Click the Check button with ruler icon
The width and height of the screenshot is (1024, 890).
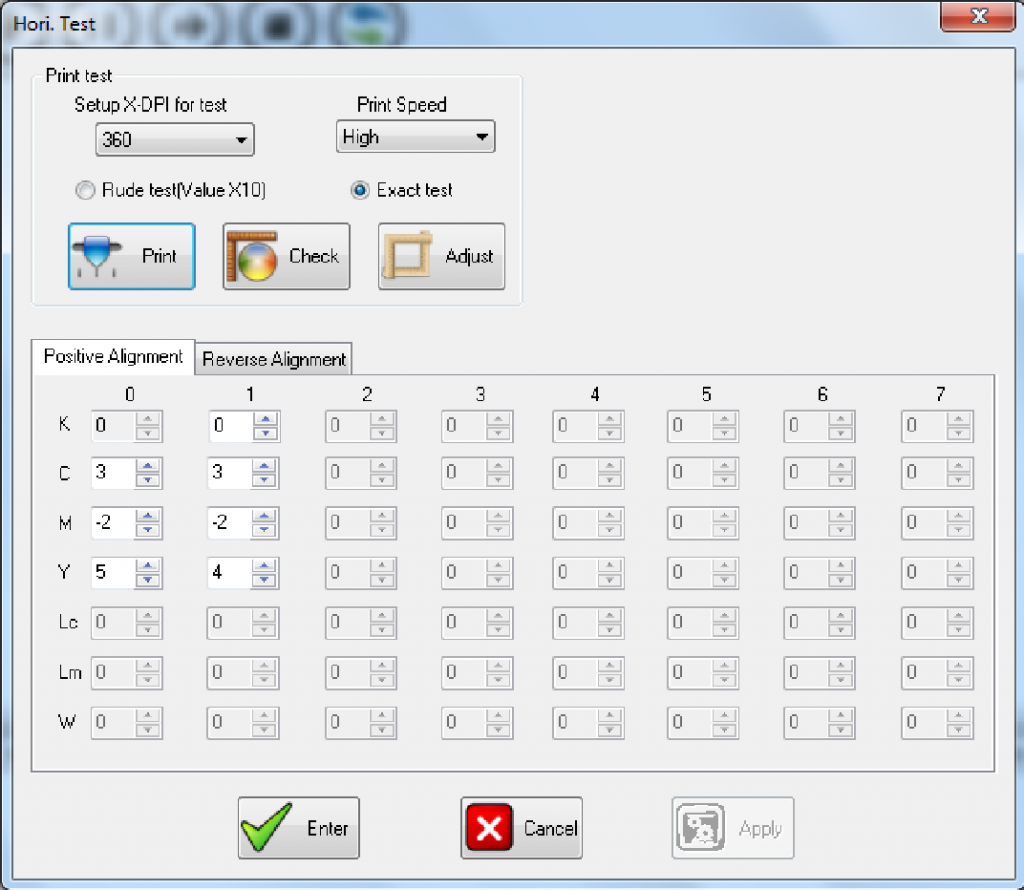[286, 257]
